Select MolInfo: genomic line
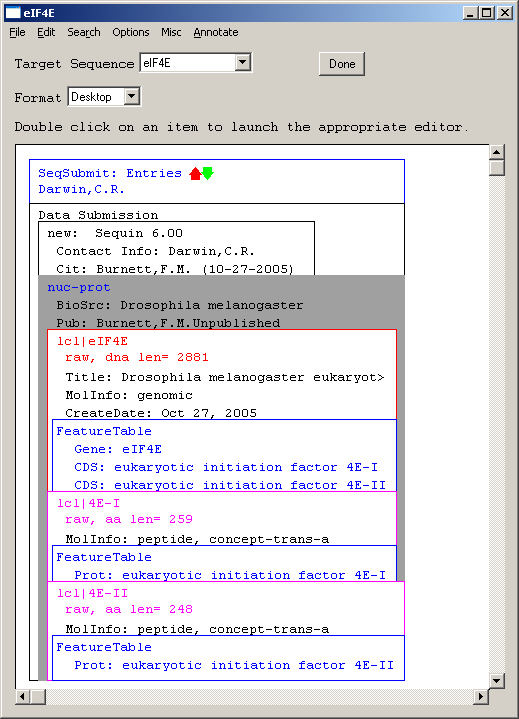The height and width of the screenshot is (719, 519). tap(129, 395)
